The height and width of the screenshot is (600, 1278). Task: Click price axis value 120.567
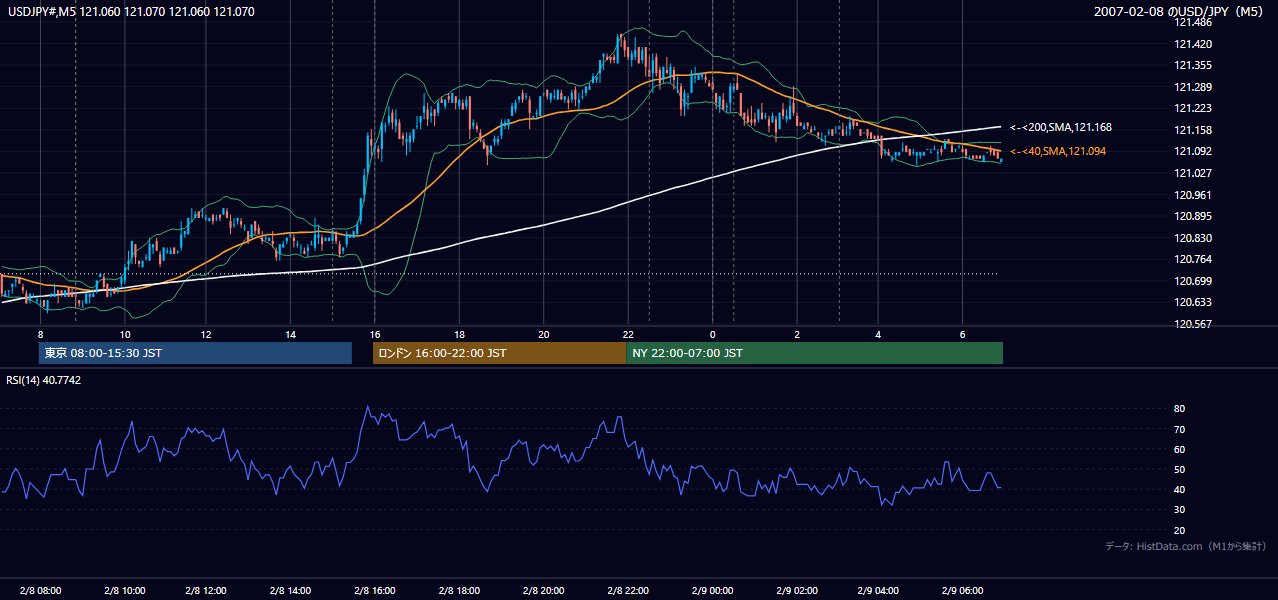(1191, 324)
